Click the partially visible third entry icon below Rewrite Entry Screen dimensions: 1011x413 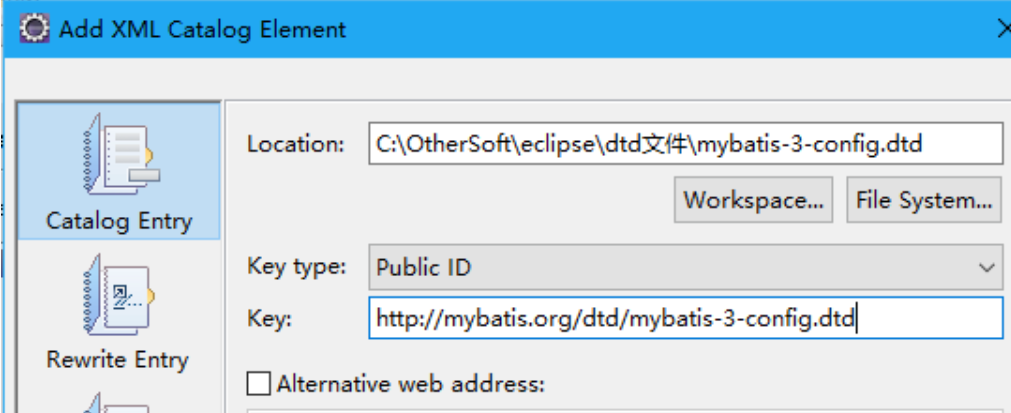[x=117, y=403]
